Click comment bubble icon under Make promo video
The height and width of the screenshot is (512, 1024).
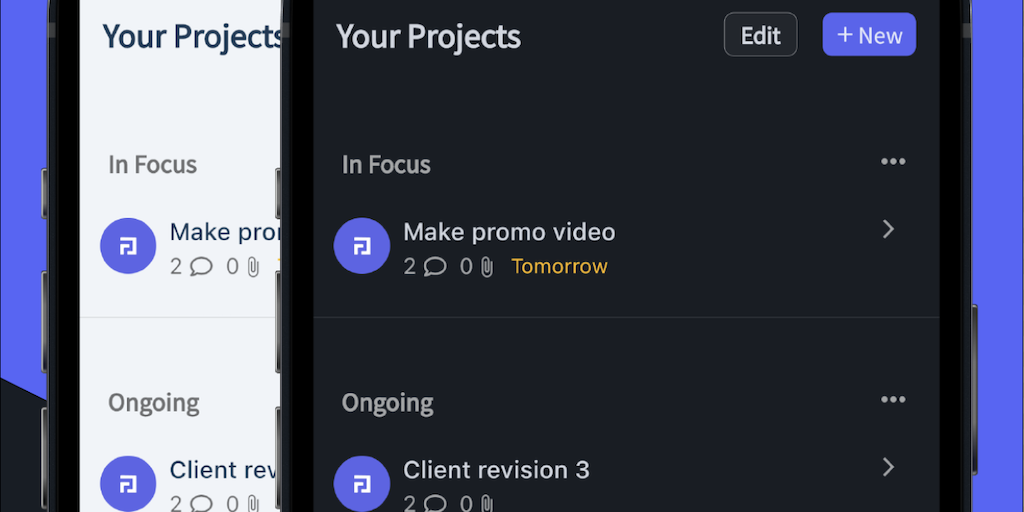[435, 267]
